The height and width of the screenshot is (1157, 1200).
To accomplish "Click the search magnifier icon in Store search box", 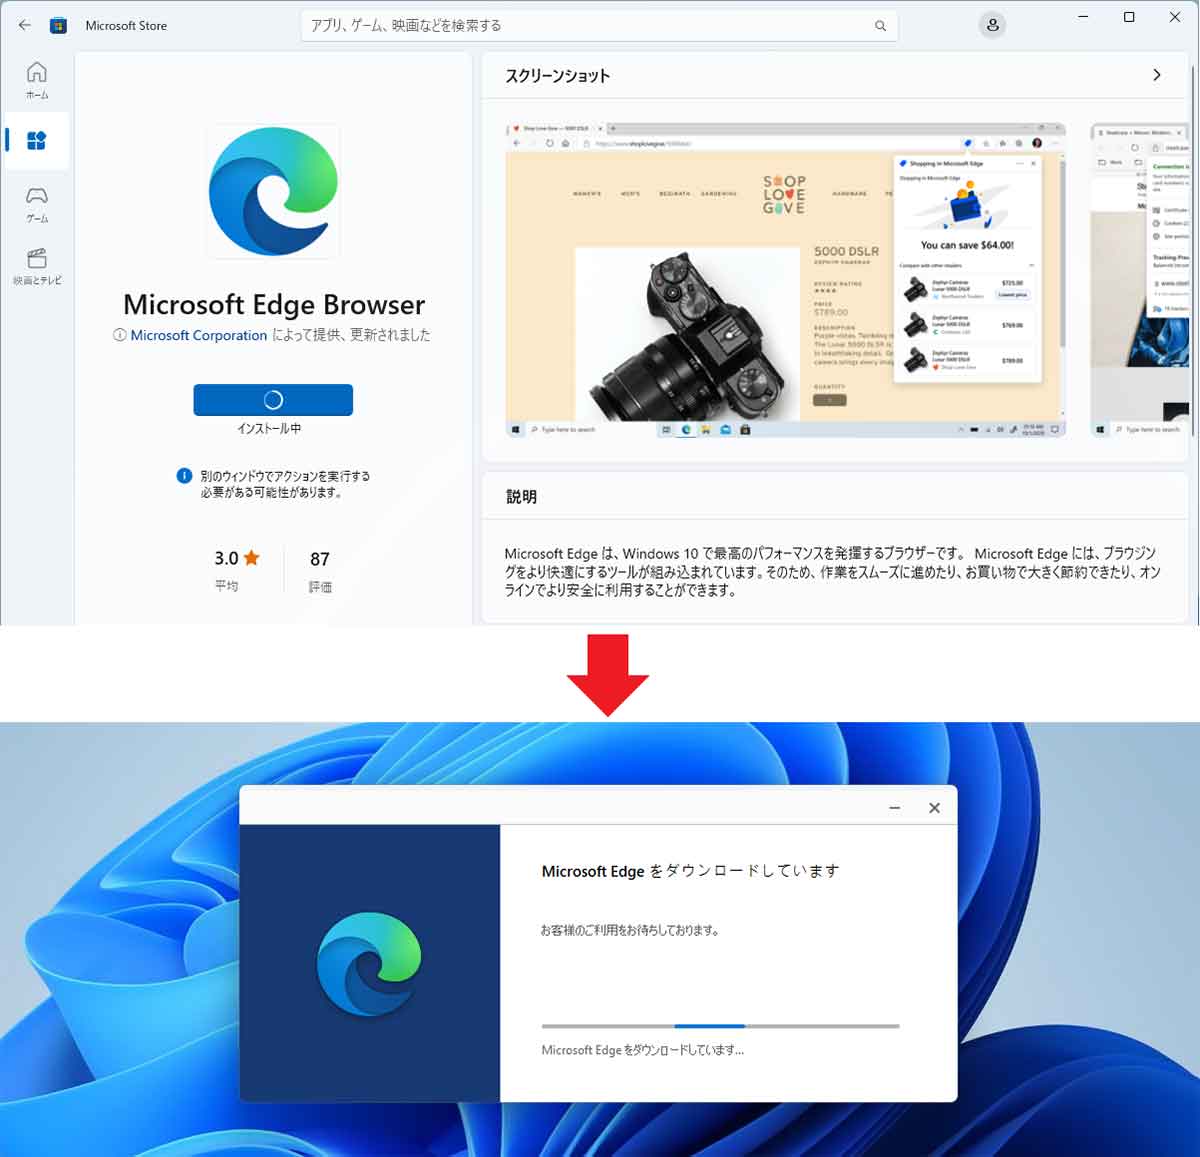I will click(880, 26).
